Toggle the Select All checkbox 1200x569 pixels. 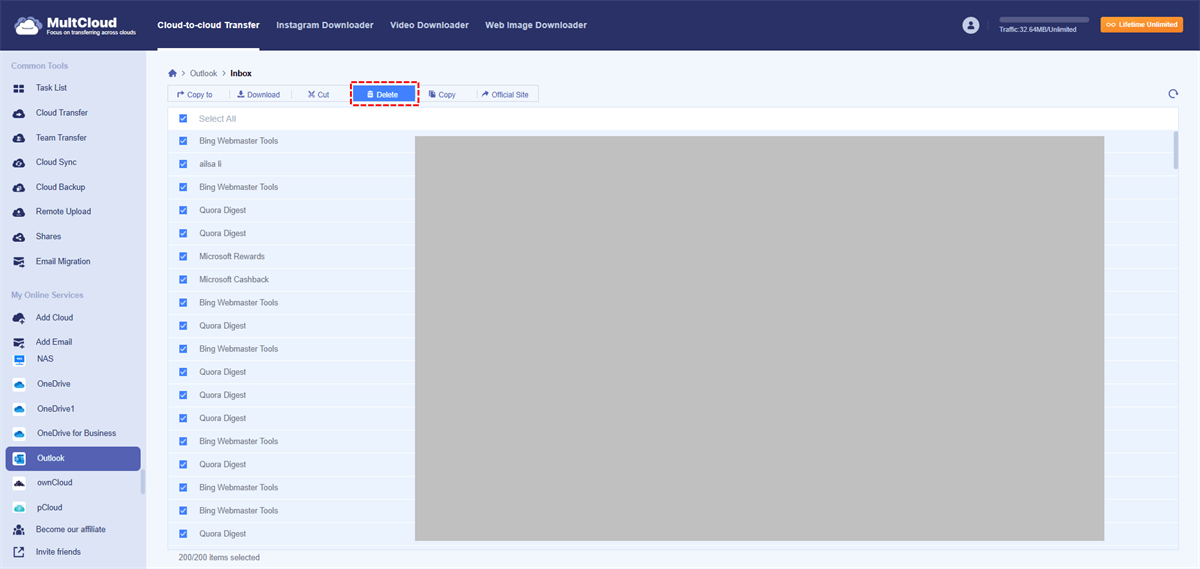183,118
